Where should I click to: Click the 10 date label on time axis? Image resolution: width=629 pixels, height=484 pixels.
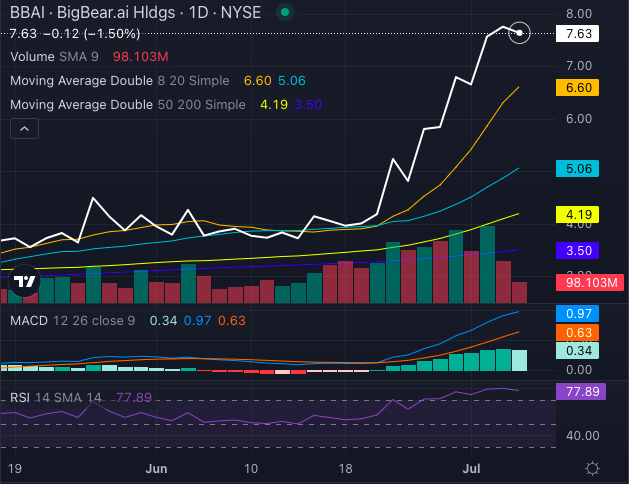251,469
